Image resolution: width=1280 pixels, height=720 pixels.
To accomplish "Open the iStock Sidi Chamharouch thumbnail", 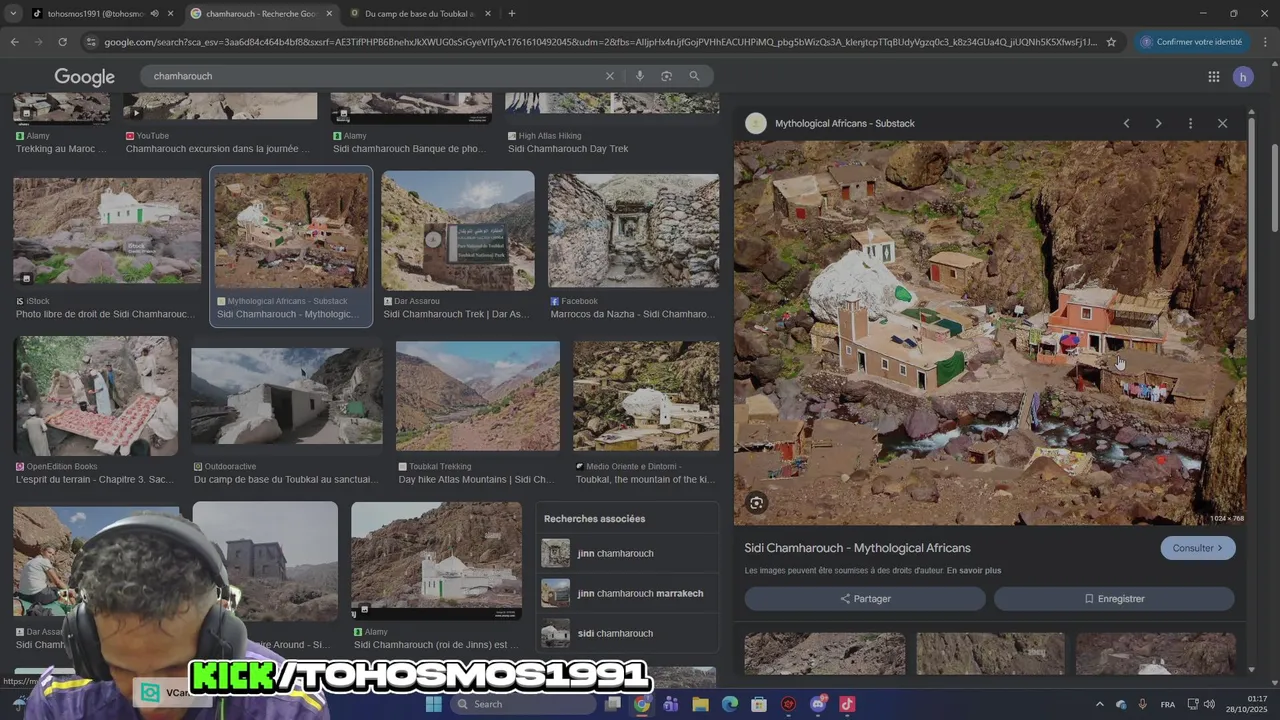I will click(107, 231).
